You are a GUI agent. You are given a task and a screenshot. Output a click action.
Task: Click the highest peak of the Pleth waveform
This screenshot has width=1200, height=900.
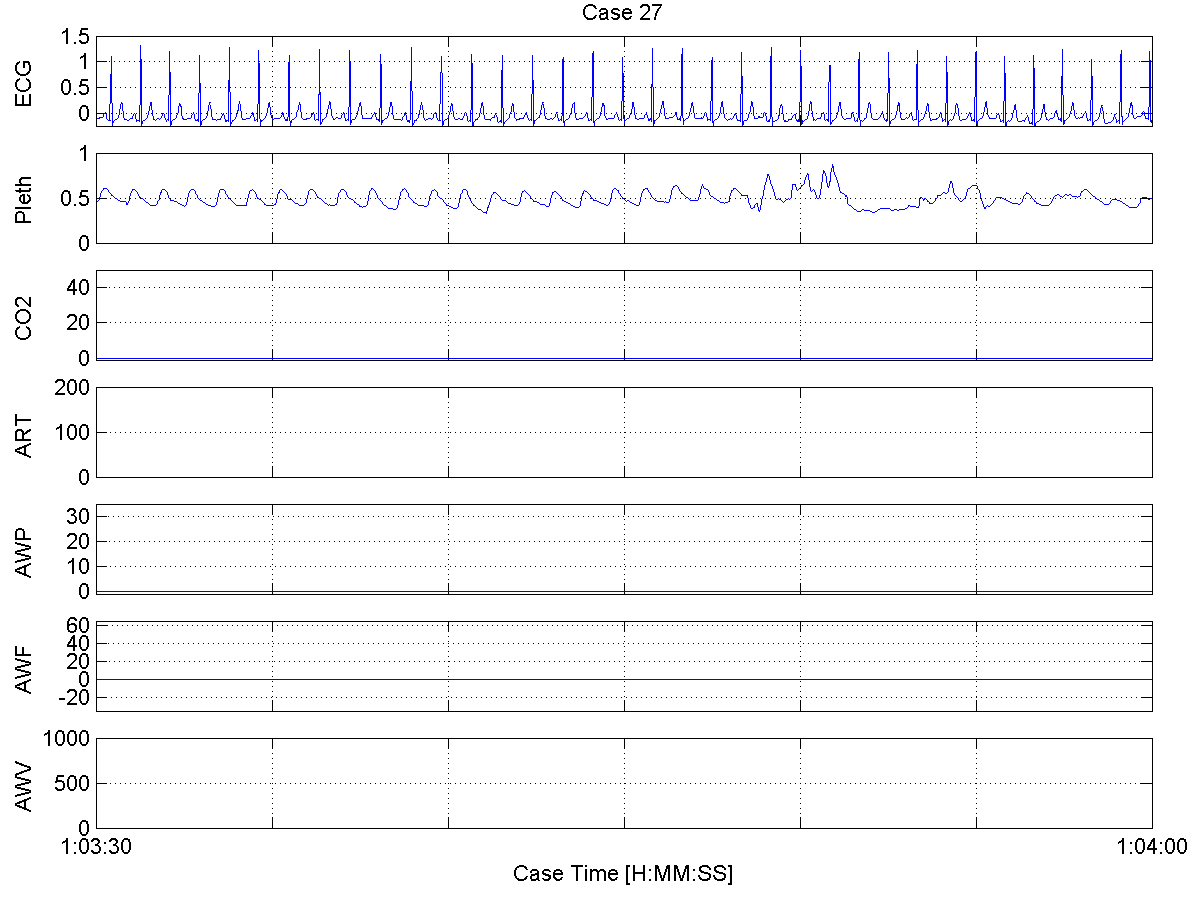click(x=832, y=166)
